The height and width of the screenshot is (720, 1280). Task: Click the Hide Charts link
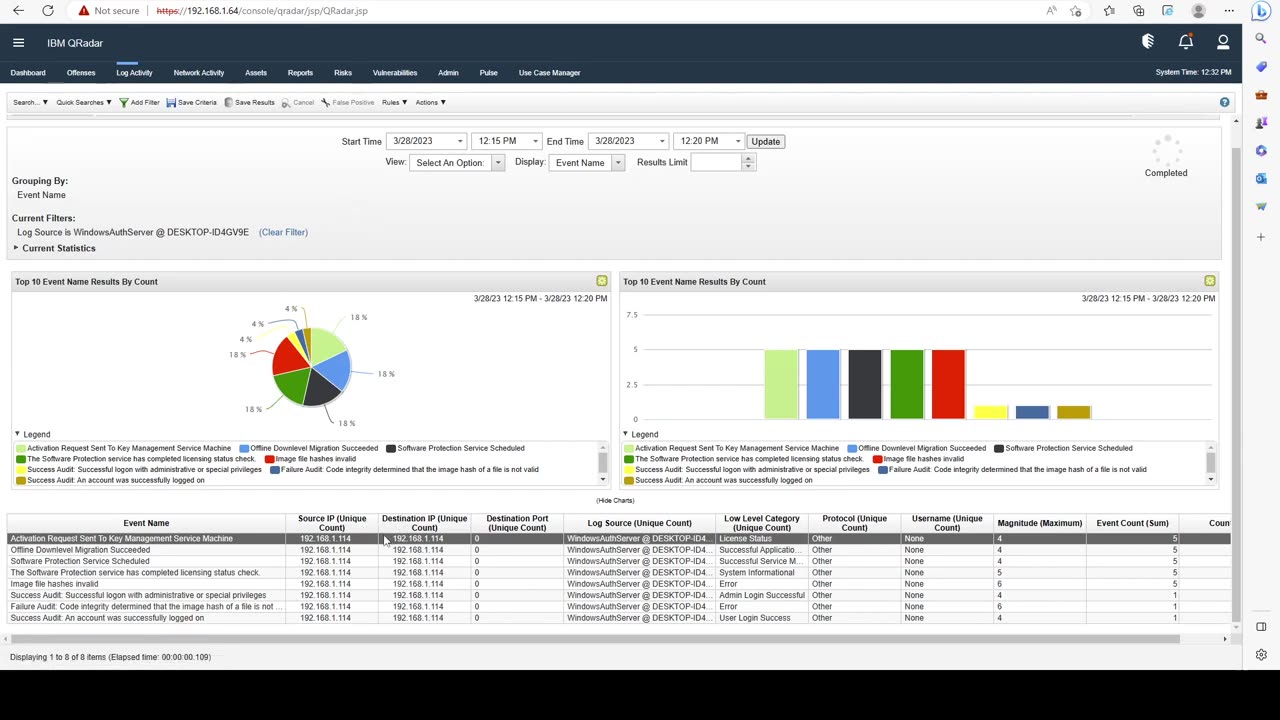click(x=615, y=500)
